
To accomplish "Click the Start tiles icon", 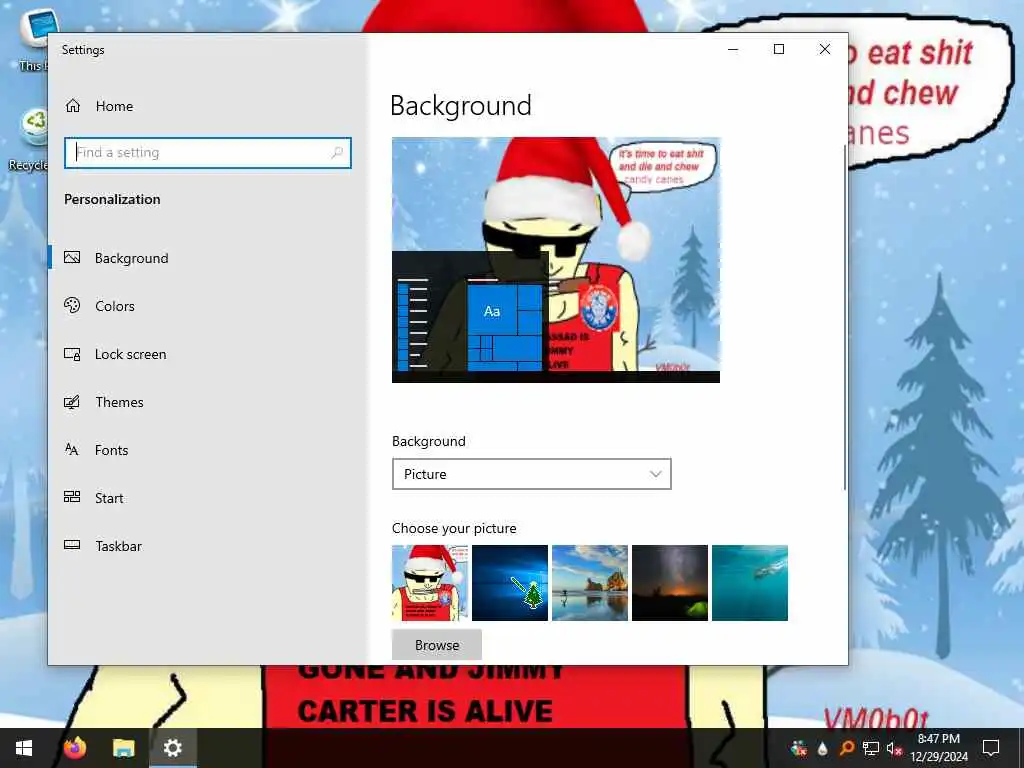I will tap(72, 497).
